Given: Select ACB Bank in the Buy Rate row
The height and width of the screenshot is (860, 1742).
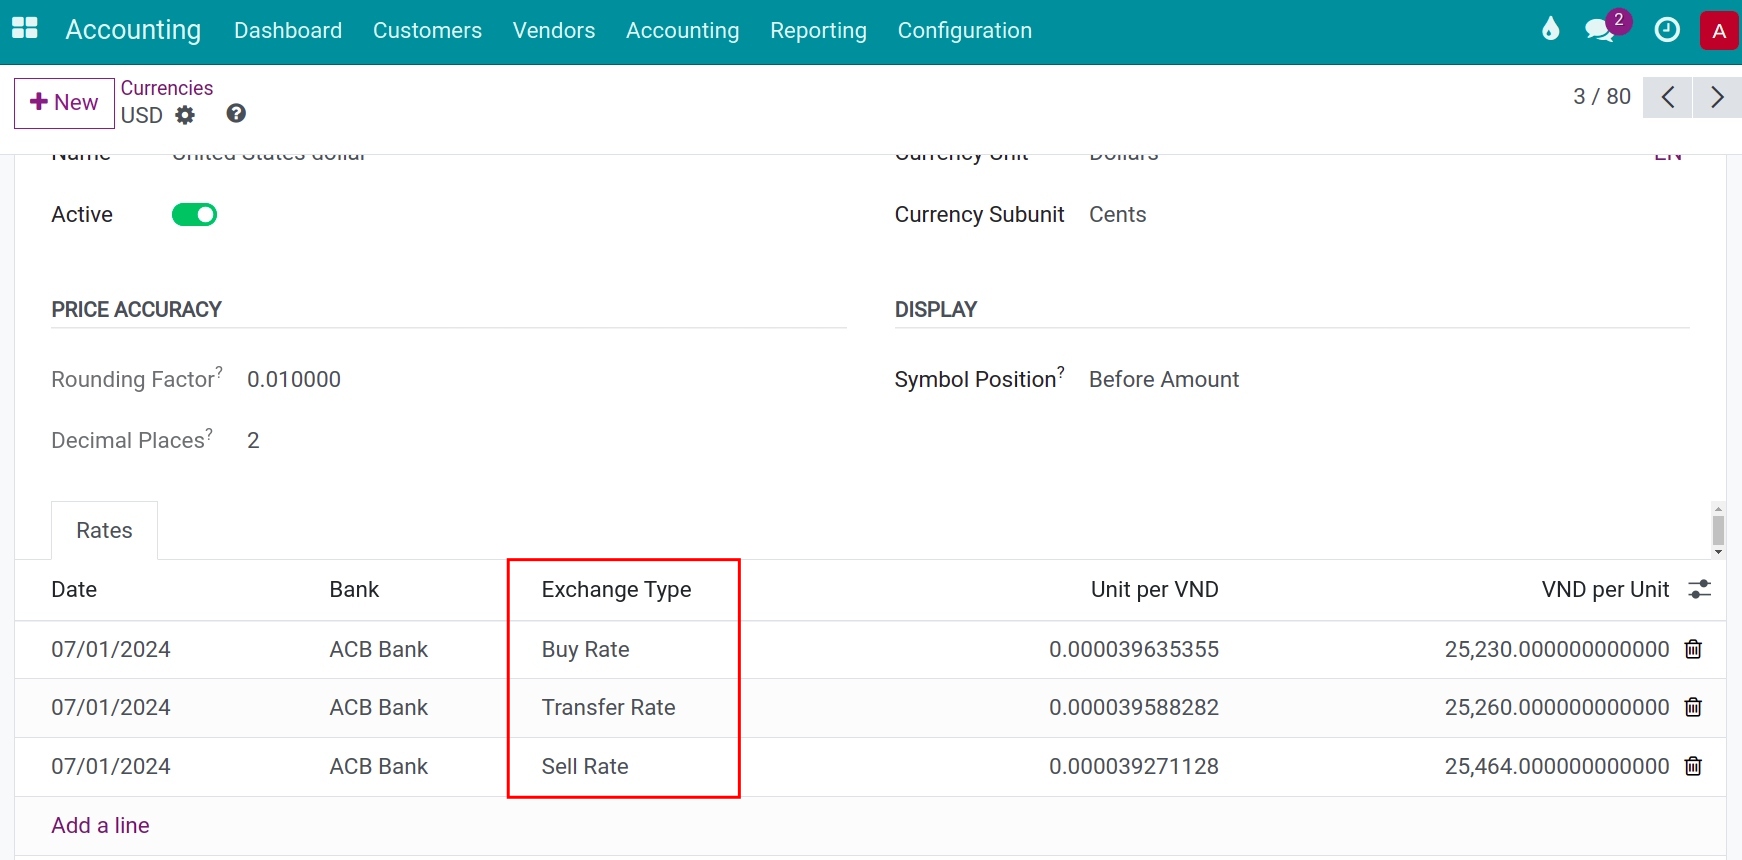Looking at the screenshot, I should coord(378,649).
